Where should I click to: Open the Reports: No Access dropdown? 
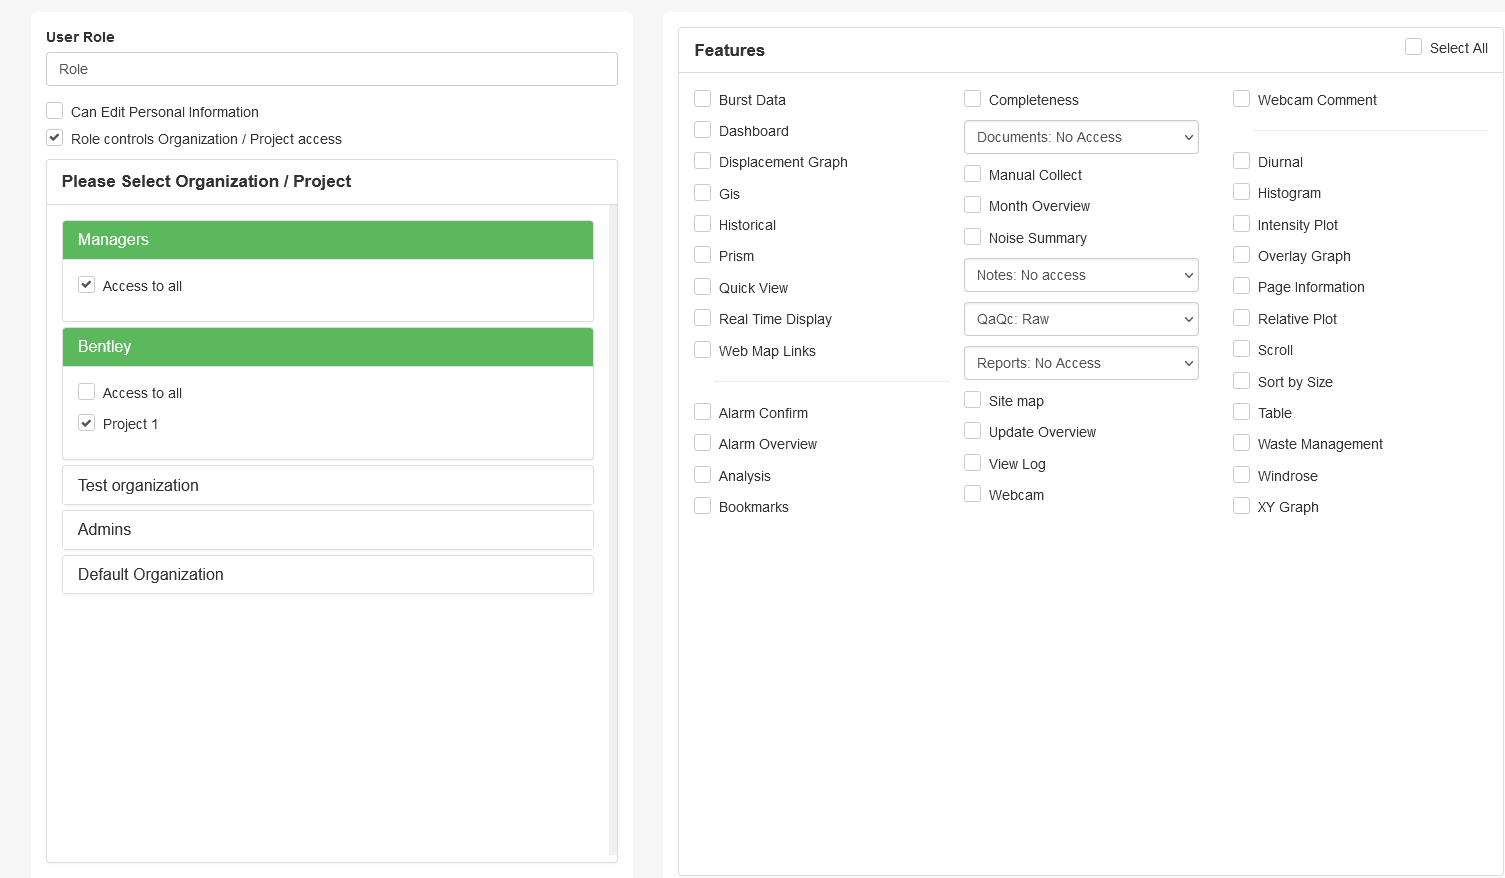[x=1081, y=363]
